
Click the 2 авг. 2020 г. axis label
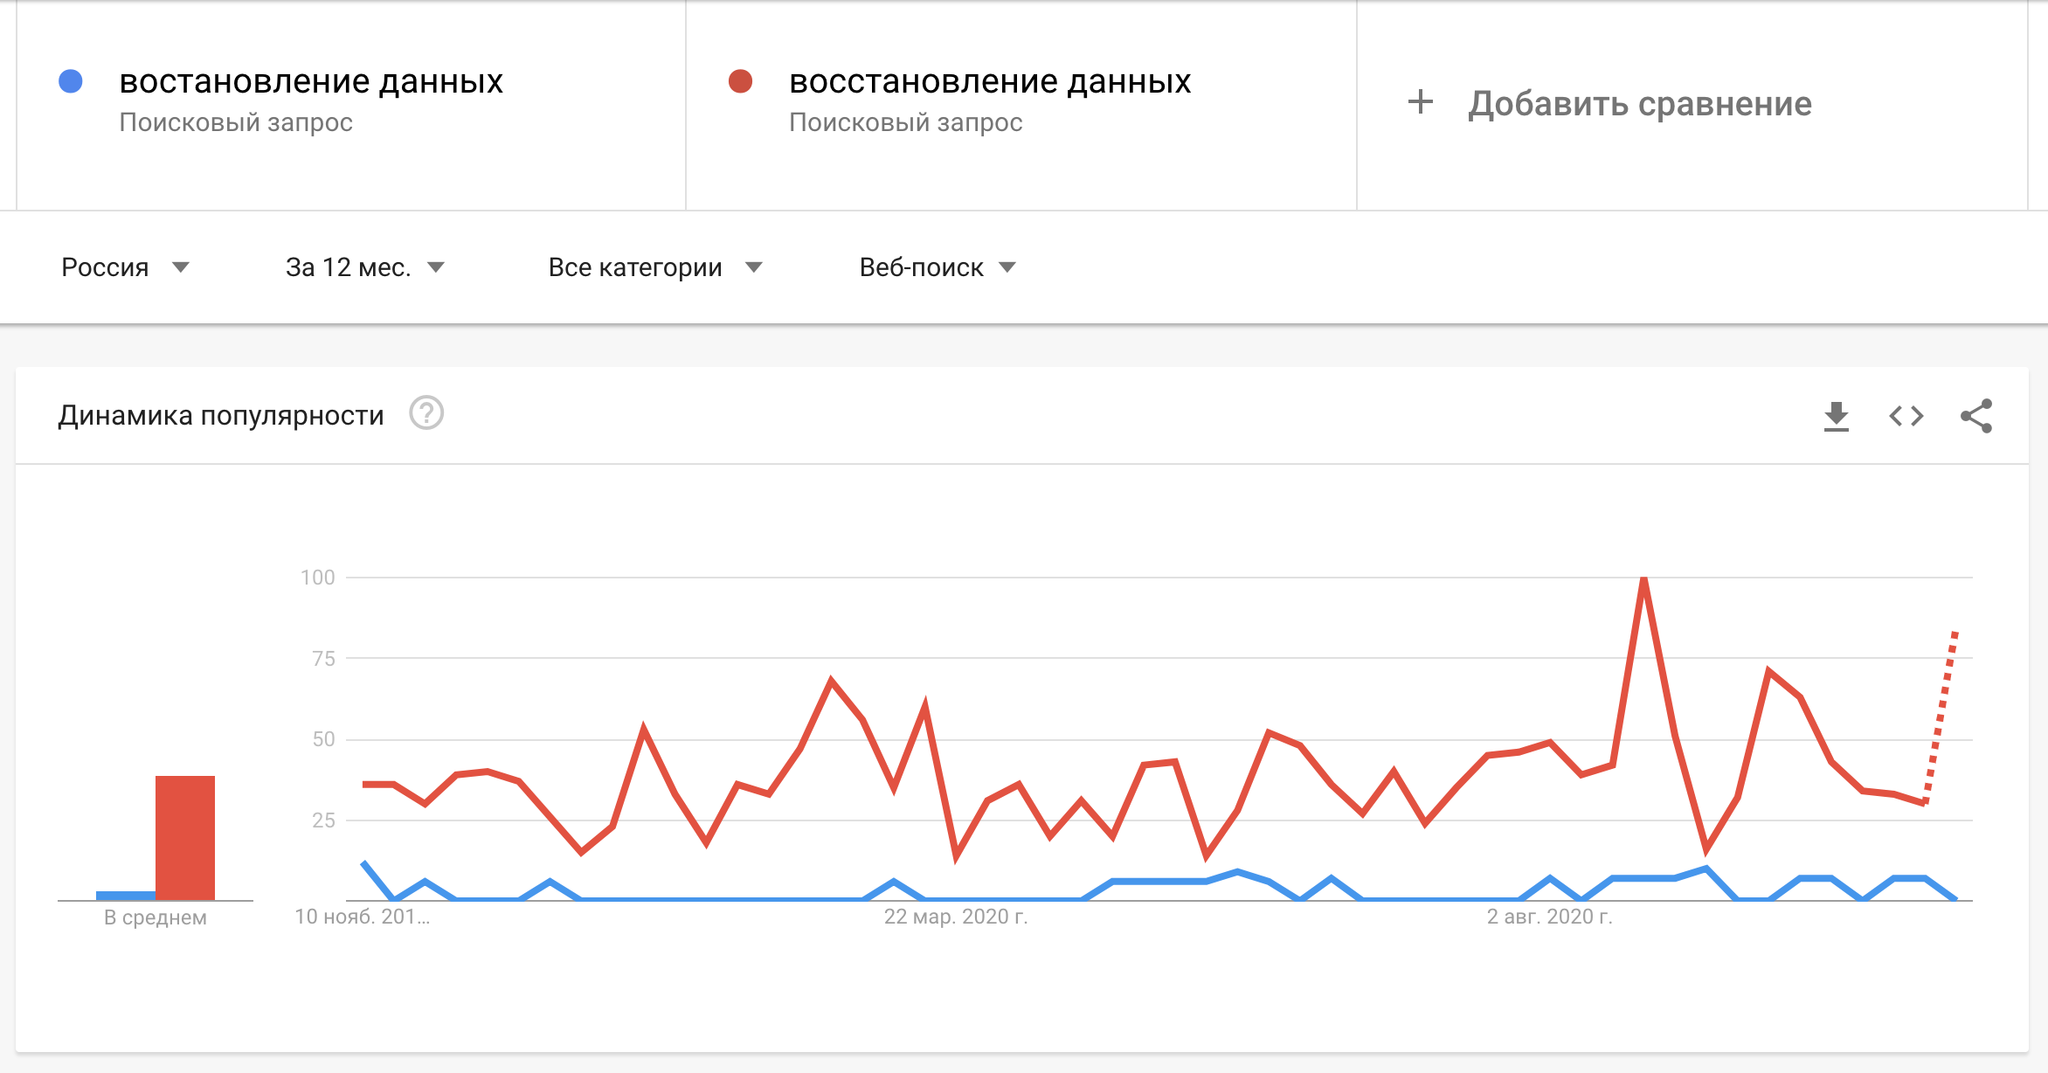coord(1549,917)
